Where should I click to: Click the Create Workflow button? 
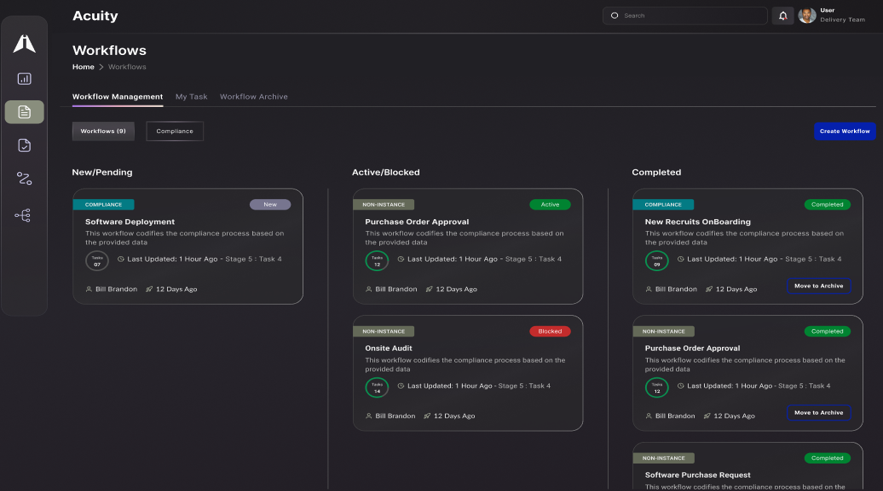coord(845,131)
